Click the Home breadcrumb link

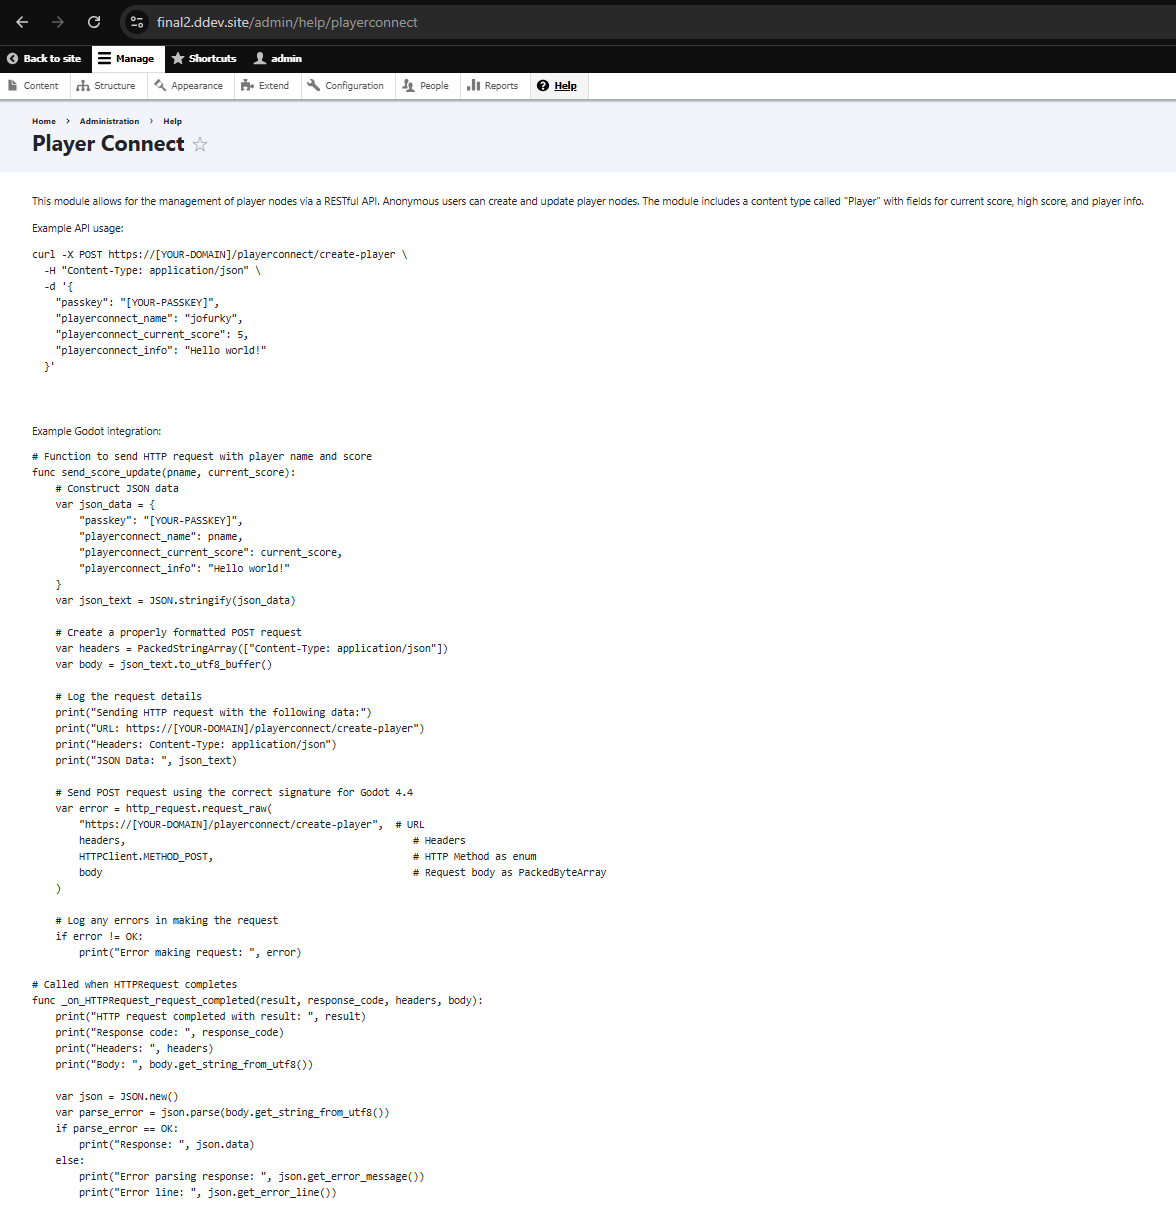pyautogui.click(x=44, y=121)
